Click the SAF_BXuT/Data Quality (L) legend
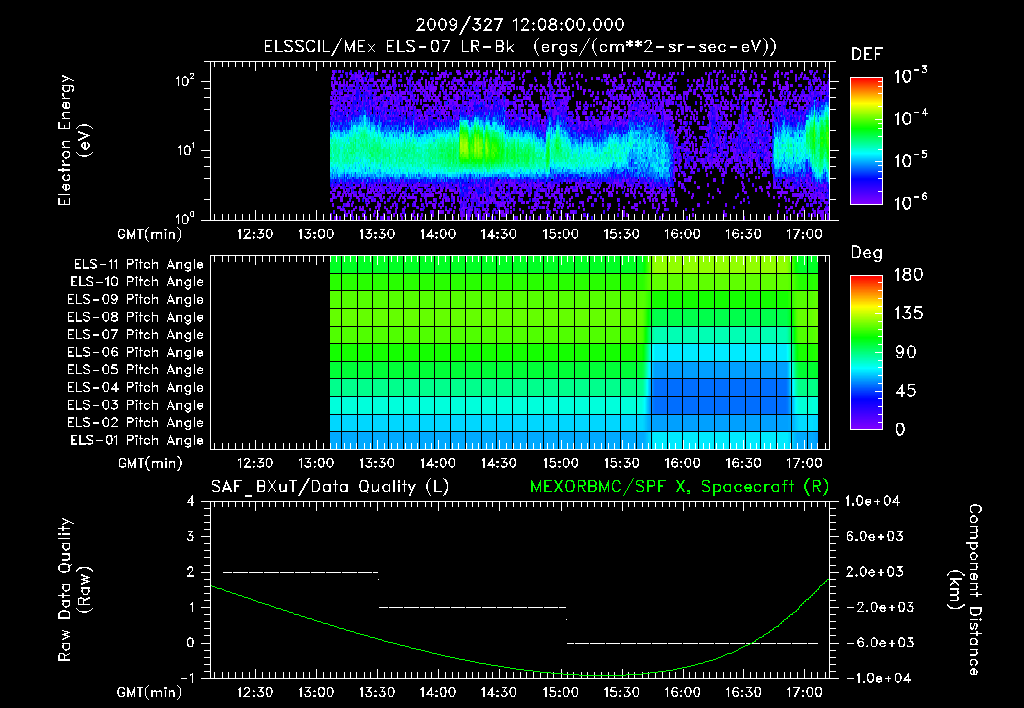The height and width of the screenshot is (708, 1024). click(330, 487)
